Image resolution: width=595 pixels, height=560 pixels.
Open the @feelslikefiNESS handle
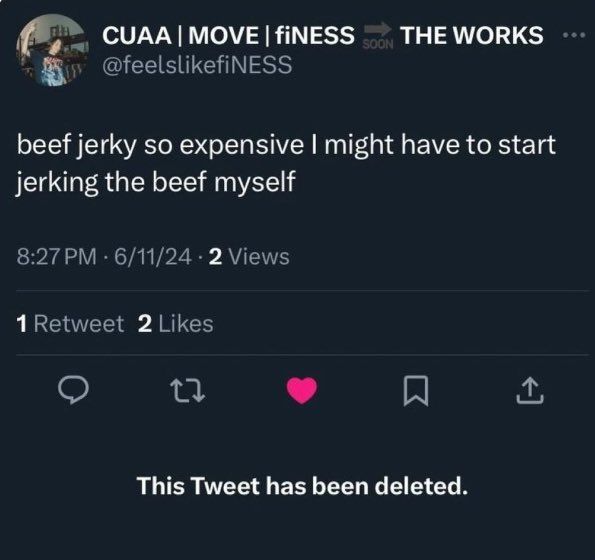pos(197,64)
